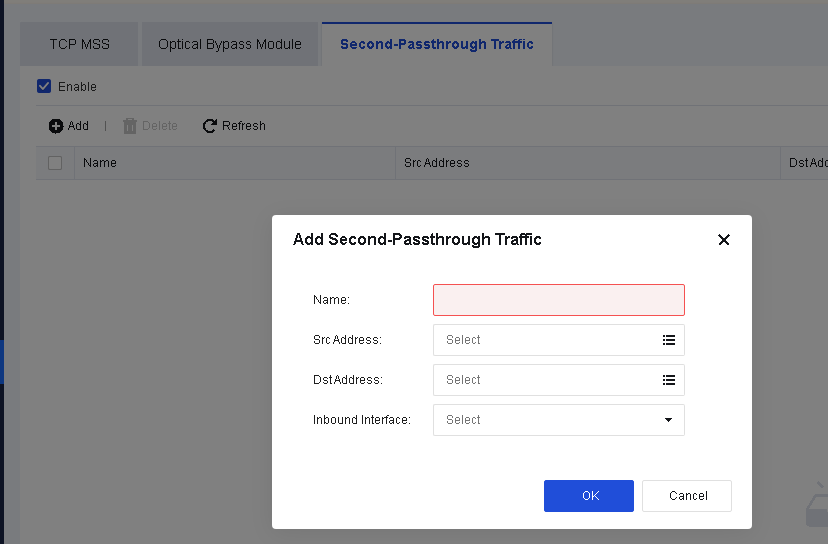Click the Add plus icon
828x544 pixels.
tap(56, 126)
